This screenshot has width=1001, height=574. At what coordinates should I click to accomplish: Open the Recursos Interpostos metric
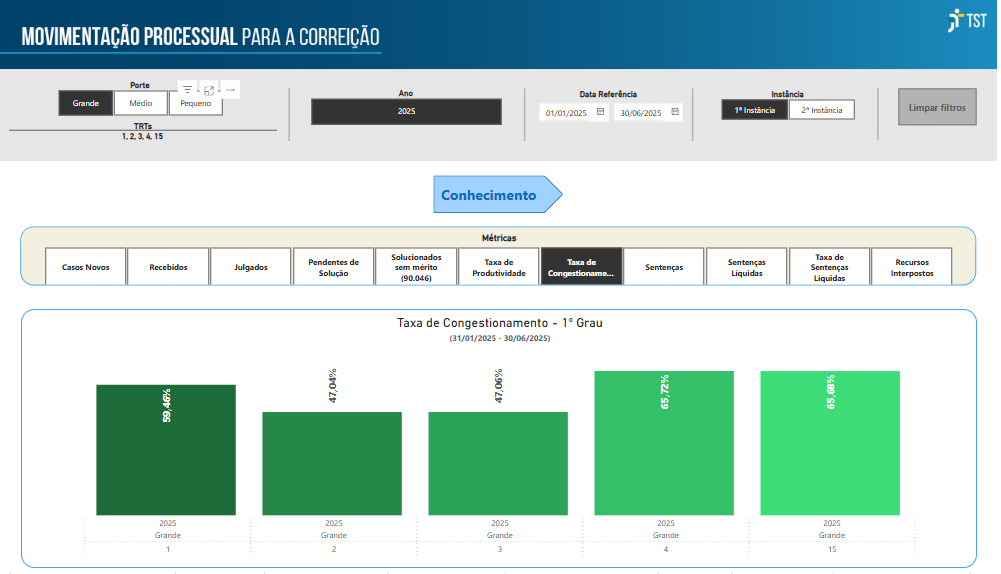(x=911, y=267)
